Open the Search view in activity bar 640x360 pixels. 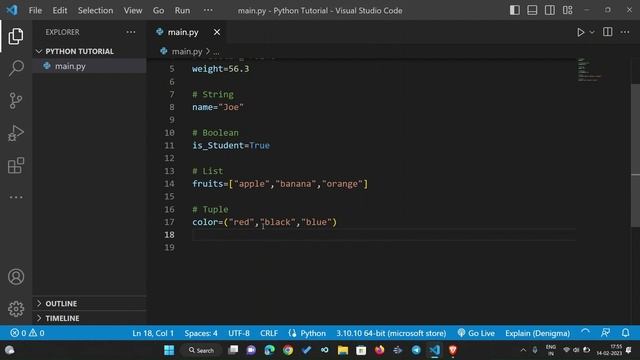[x=16, y=68]
